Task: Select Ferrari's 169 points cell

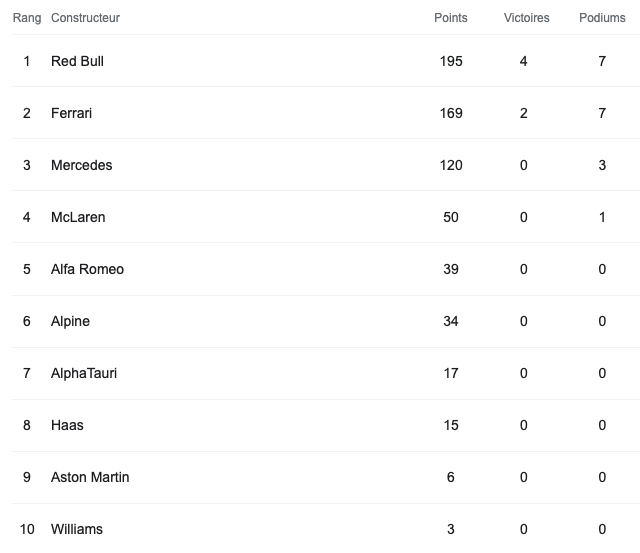Action: click(x=451, y=113)
